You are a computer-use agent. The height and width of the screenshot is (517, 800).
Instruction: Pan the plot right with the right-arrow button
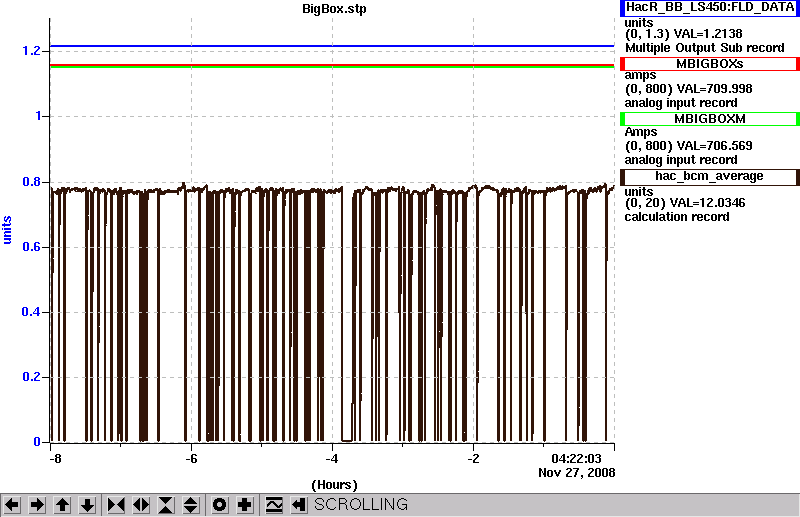(37, 505)
